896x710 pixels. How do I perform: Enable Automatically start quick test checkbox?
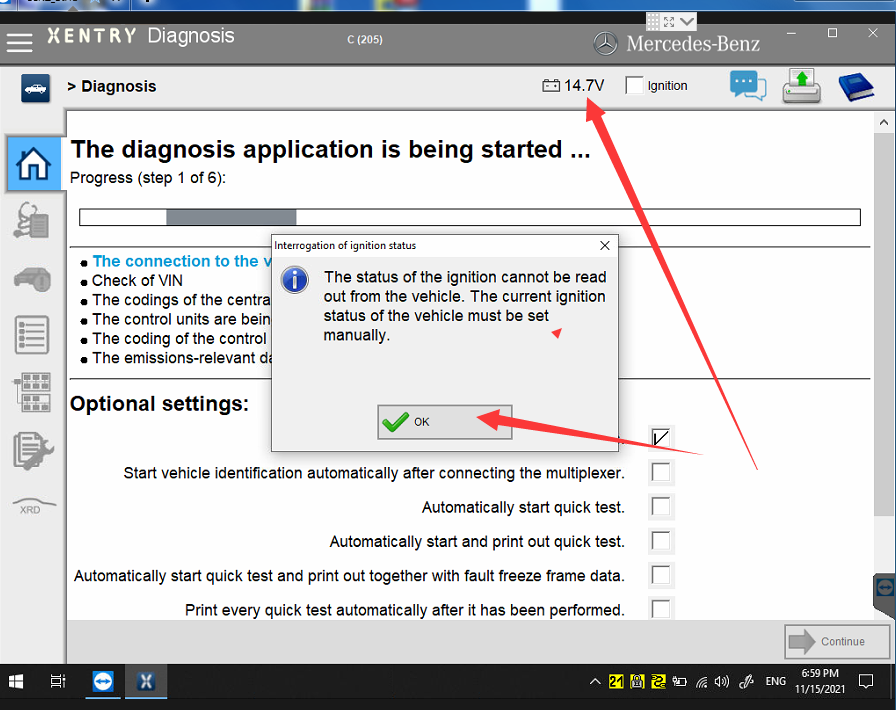click(661, 506)
